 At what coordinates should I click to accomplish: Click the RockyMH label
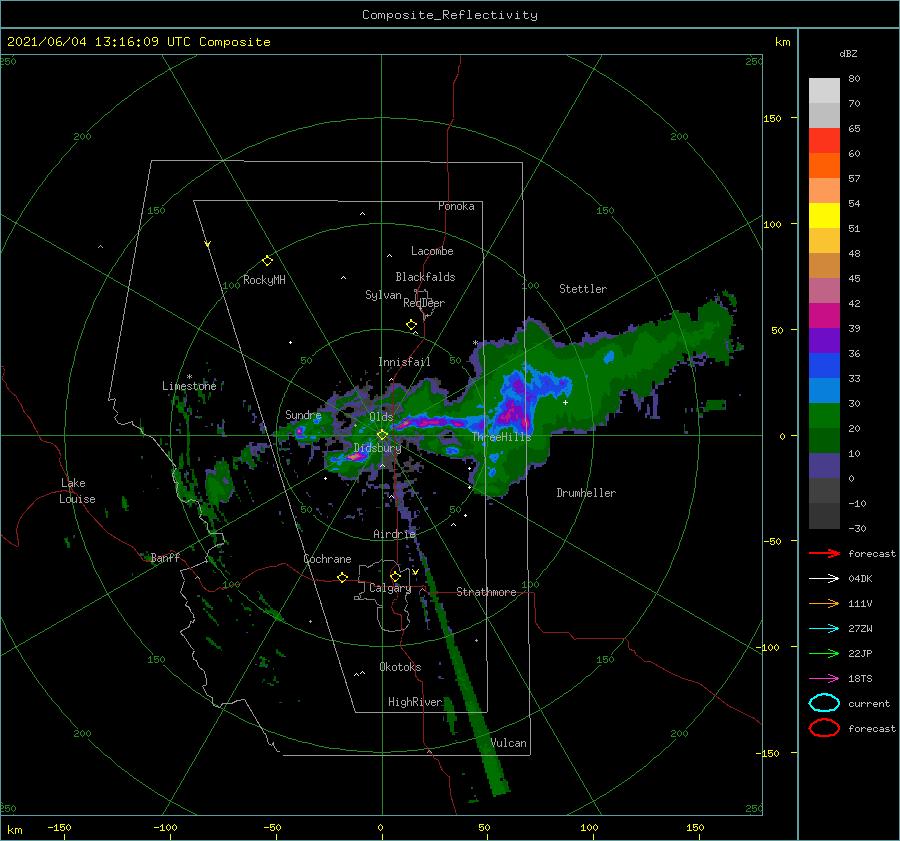pos(264,280)
